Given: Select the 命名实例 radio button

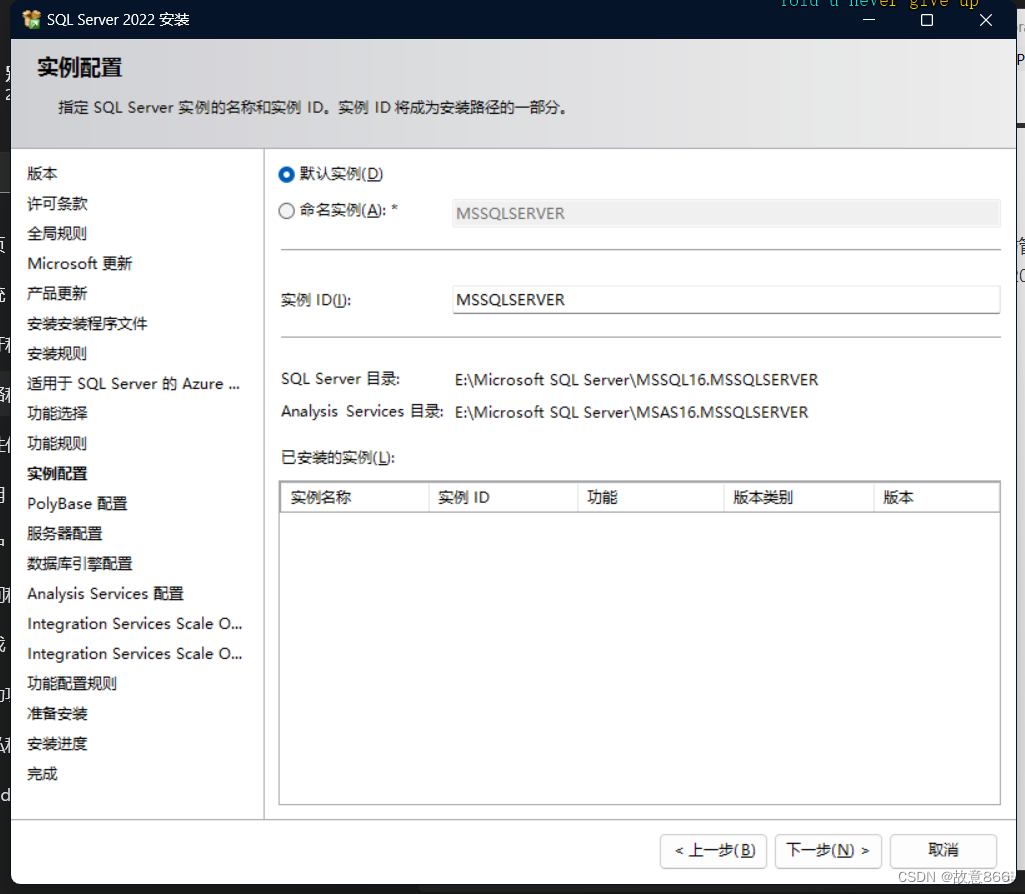Looking at the screenshot, I should pos(287,212).
